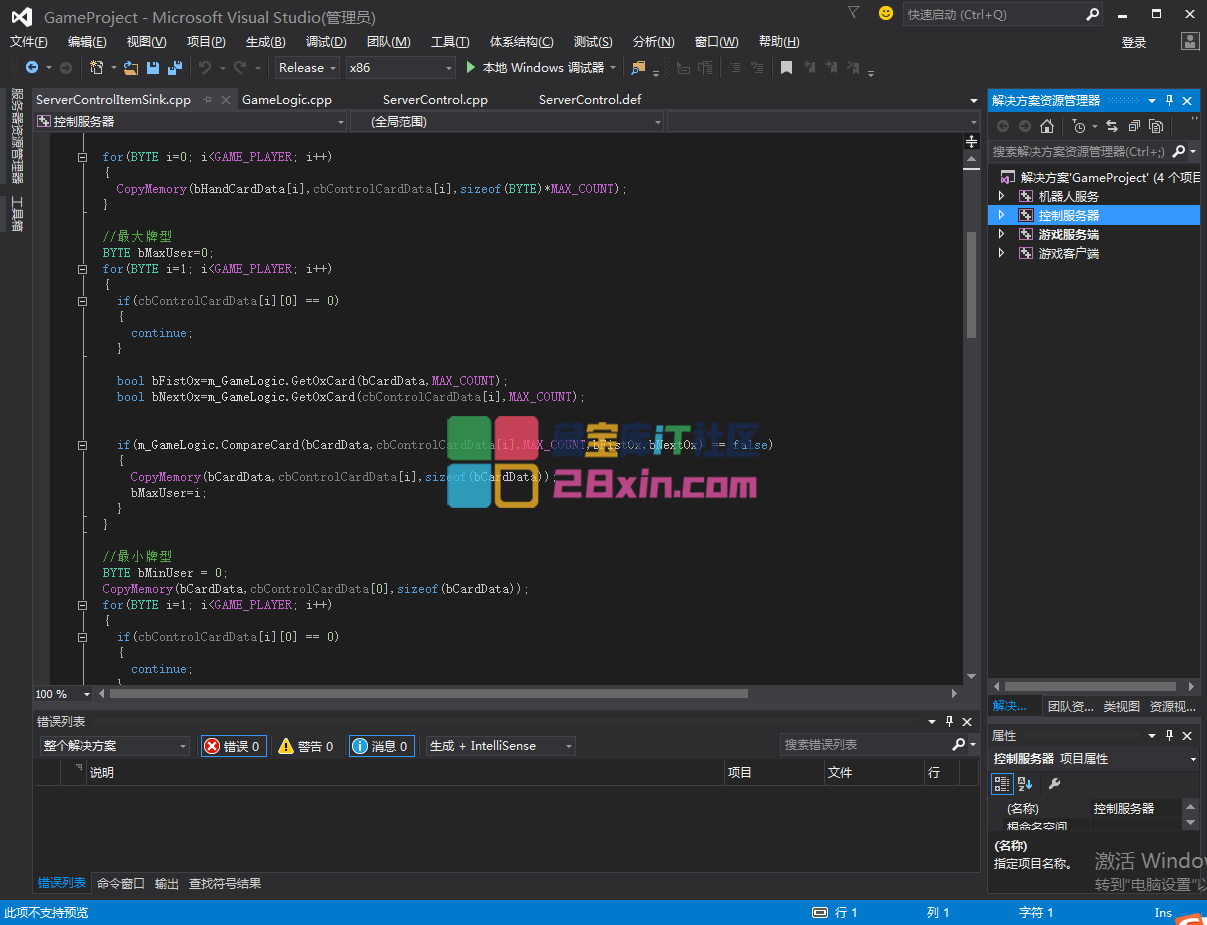
Task: Click the pending changes filter clock icon
Action: (x=1078, y=126)
